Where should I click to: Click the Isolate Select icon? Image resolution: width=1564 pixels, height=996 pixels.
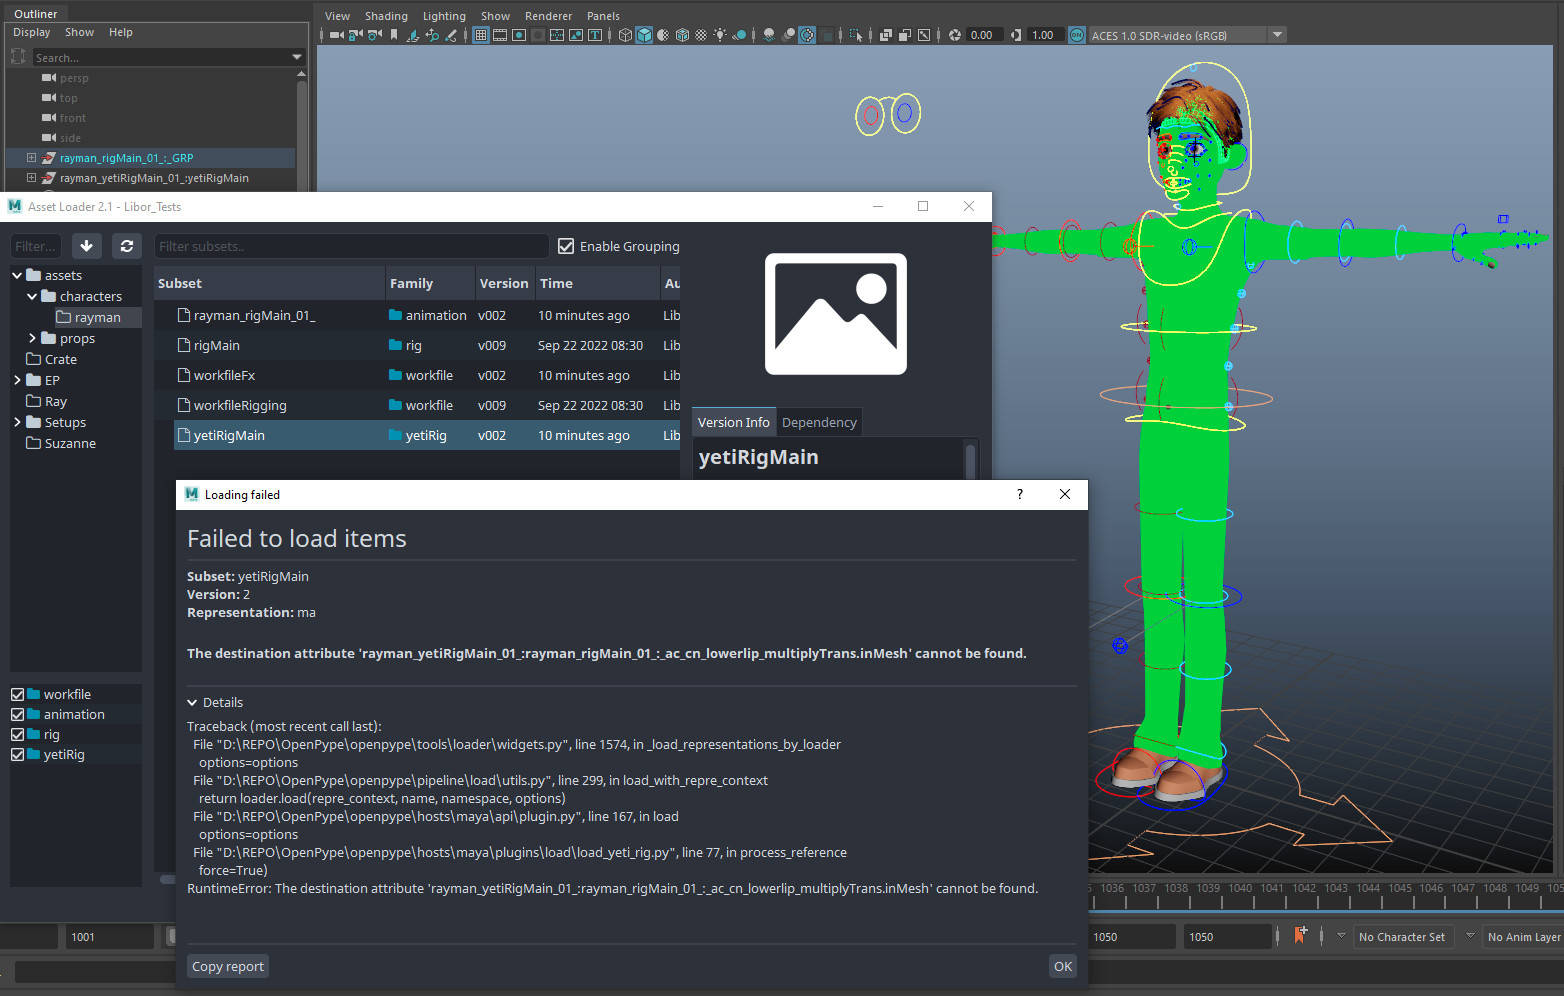point(855,35)
